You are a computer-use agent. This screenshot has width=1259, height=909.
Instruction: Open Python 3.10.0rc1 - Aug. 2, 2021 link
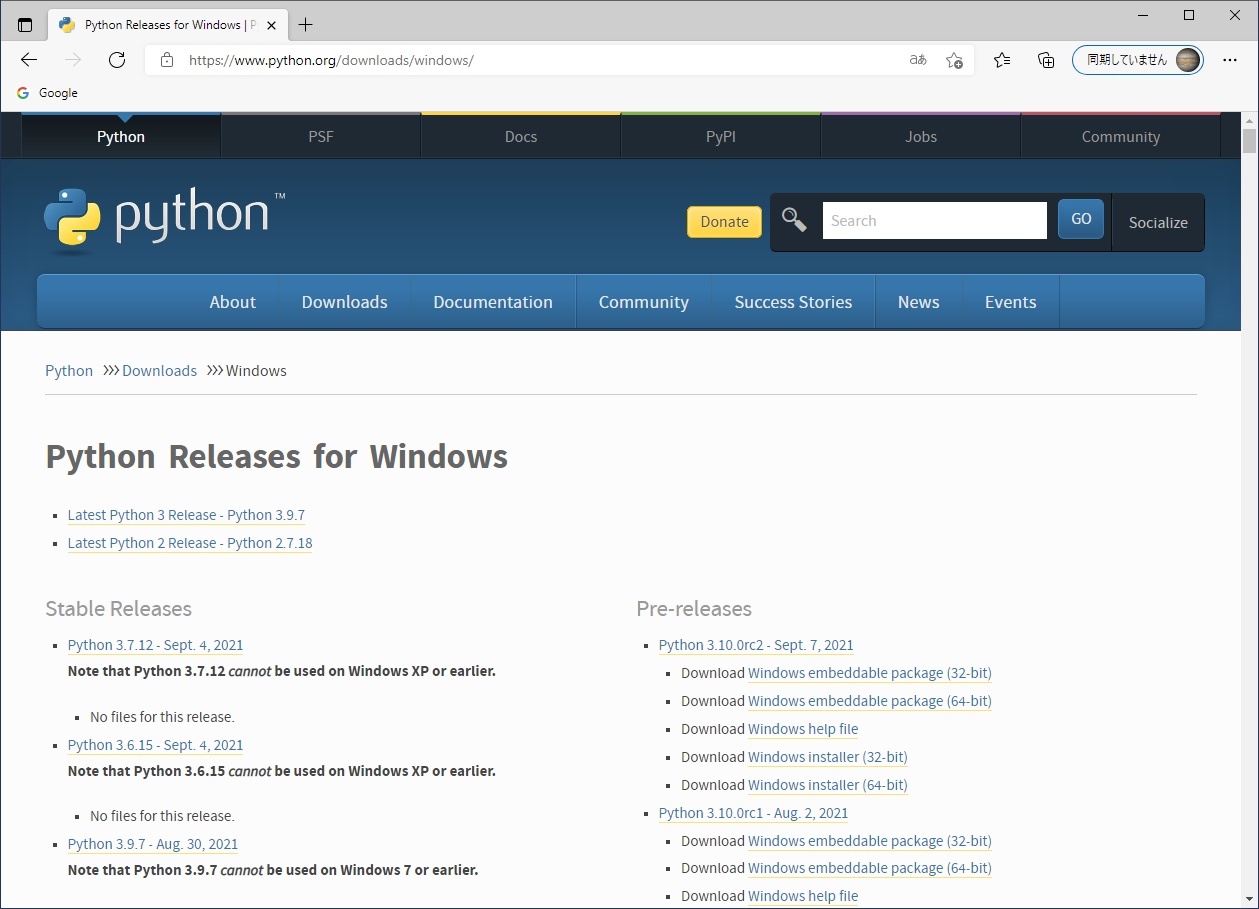(753, 813)
